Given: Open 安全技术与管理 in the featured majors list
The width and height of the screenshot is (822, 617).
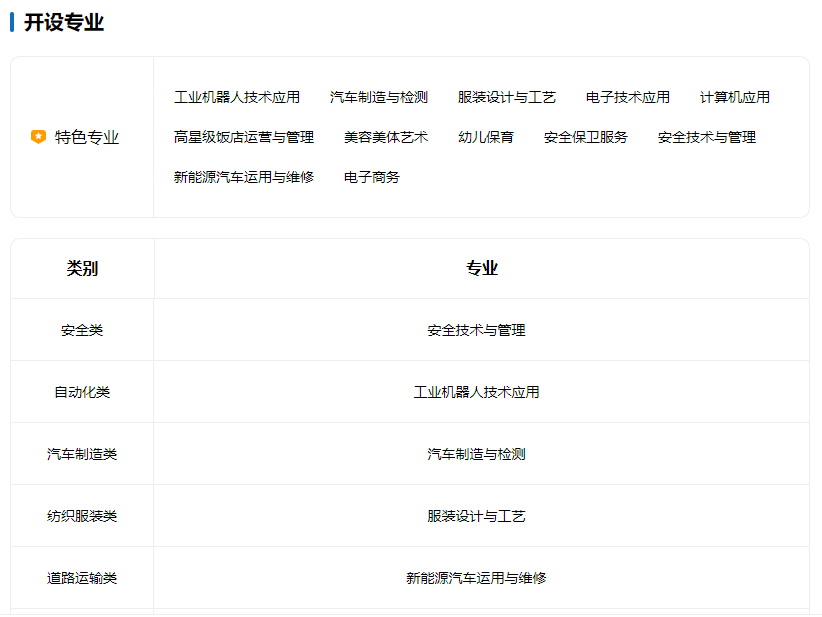Looking at the screenshot, I should [x=707, y=137].
